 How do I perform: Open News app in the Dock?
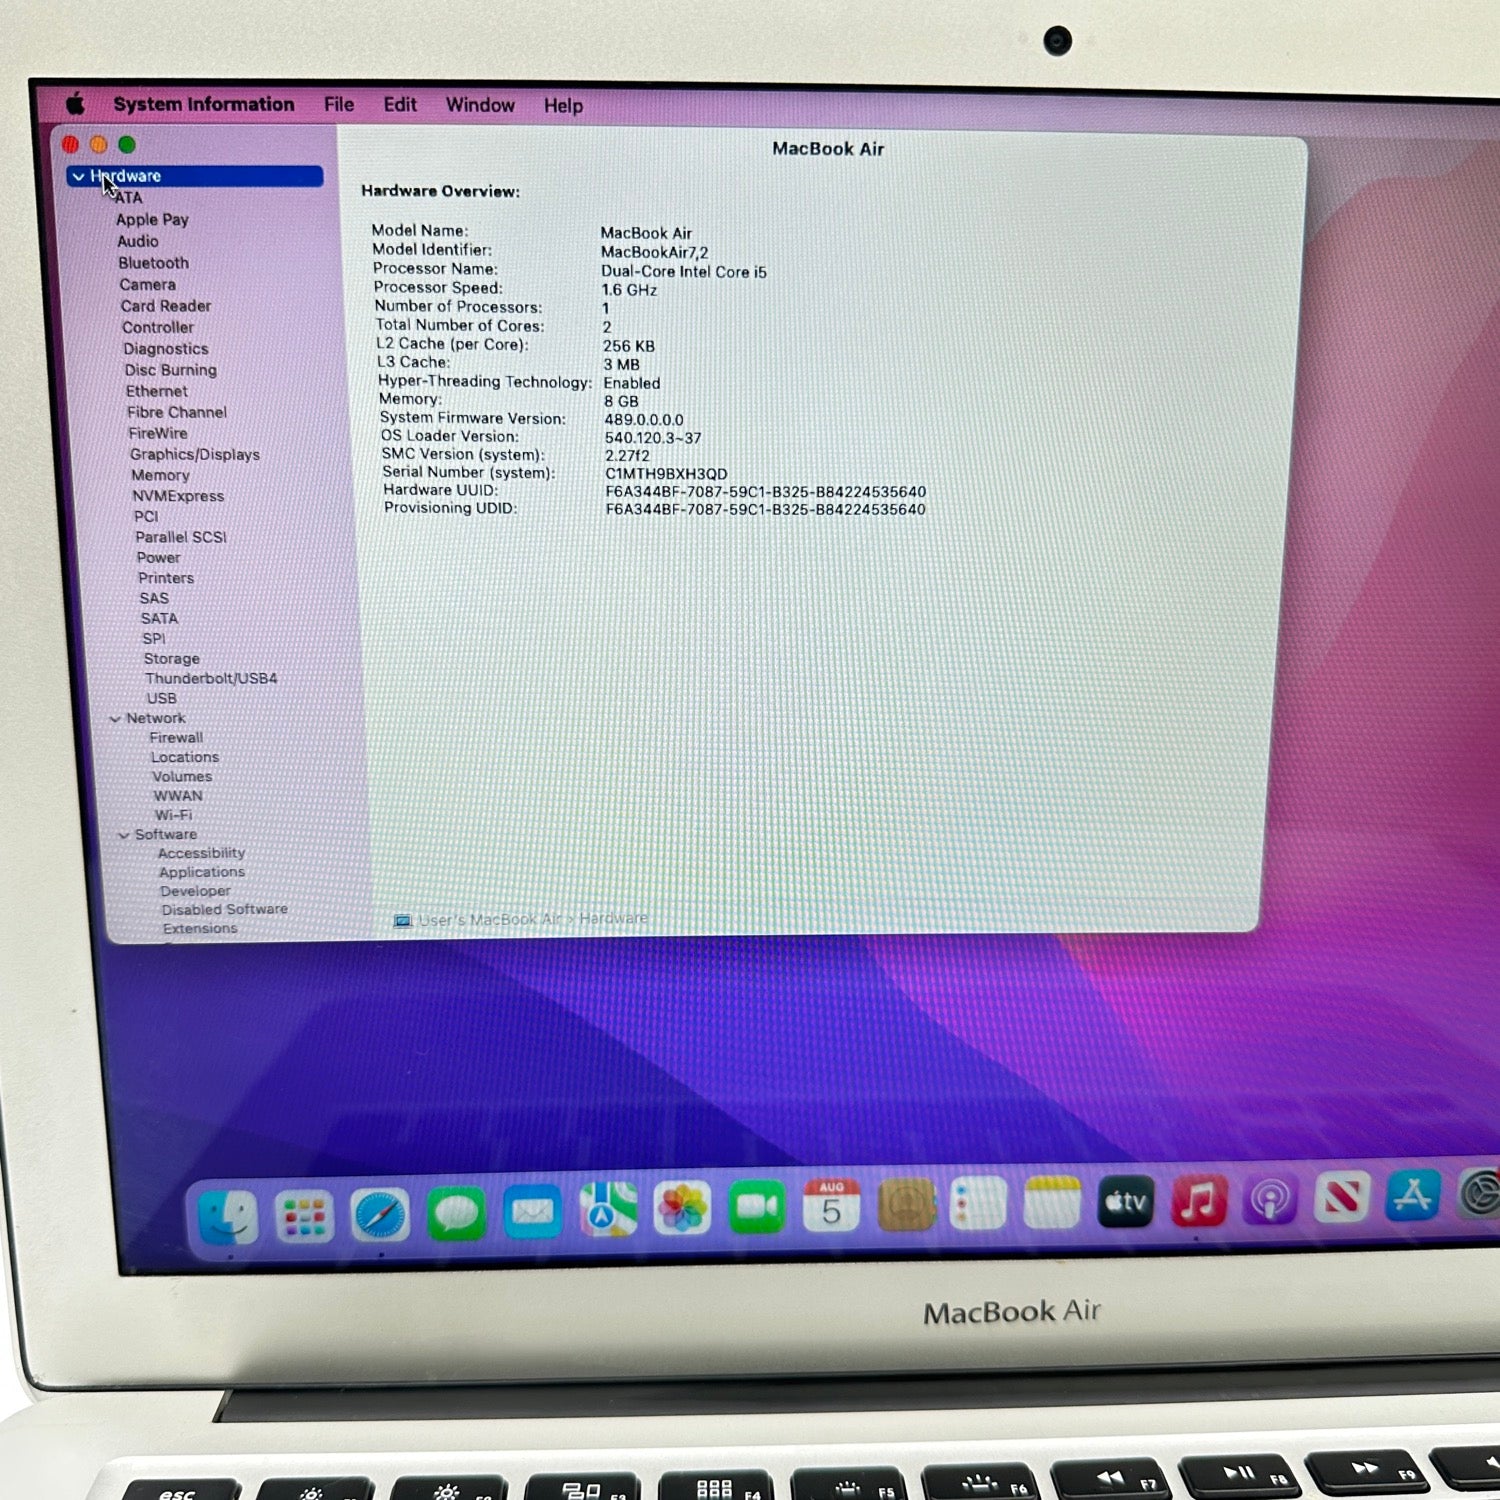click(x=1341, y=1196)
